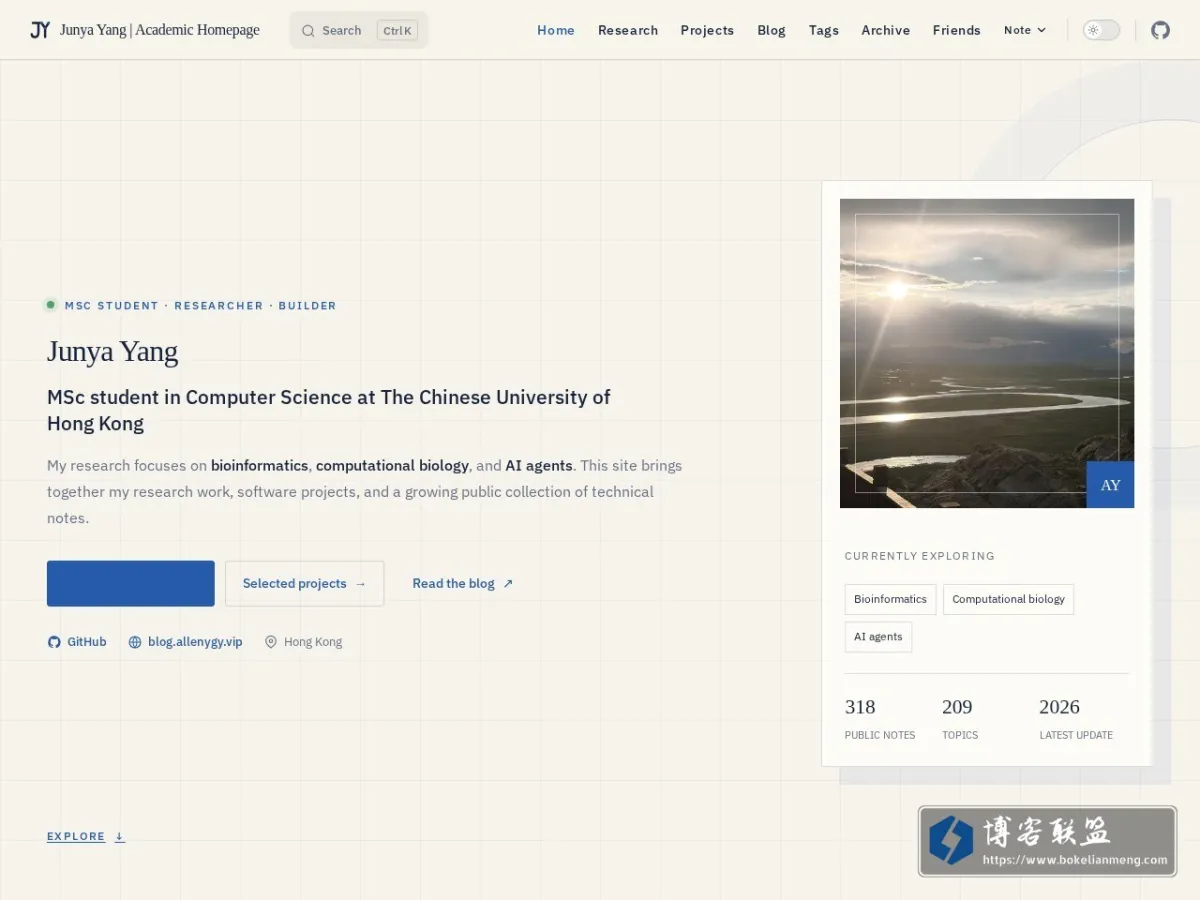Follow the Read the blog link
This screenshot has width=1200, height=900.
point(463,583)
